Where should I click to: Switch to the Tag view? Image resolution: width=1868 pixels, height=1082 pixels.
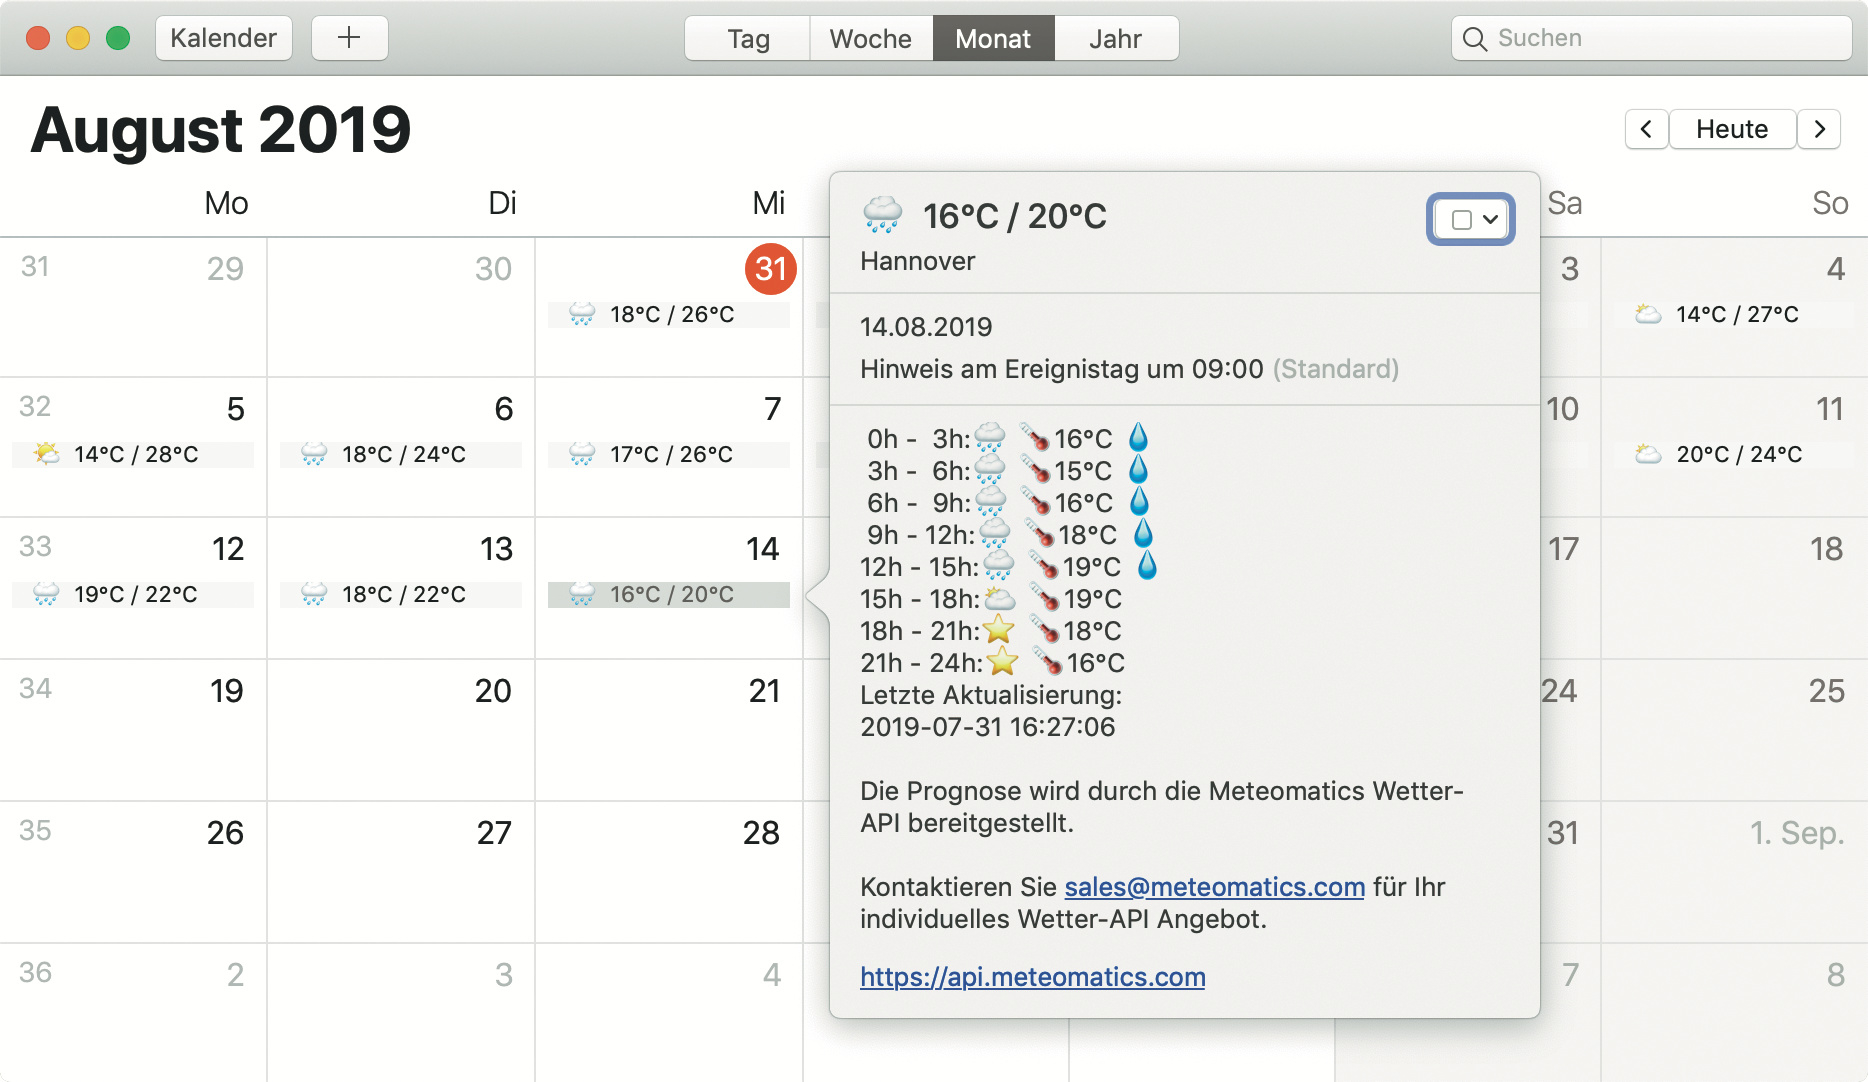[748, 39]
